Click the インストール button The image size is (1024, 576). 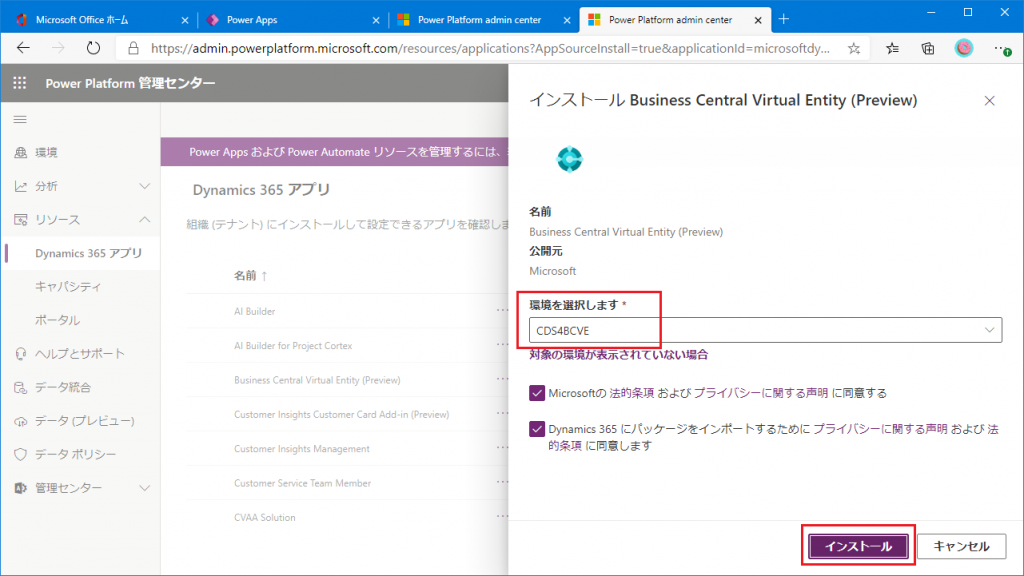pos(858,546)
